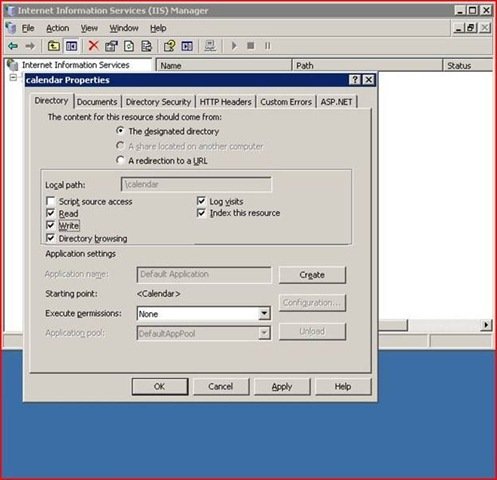Click the dialog context help question button
This screenshot has height=480, width=497.
click(355, 80)
